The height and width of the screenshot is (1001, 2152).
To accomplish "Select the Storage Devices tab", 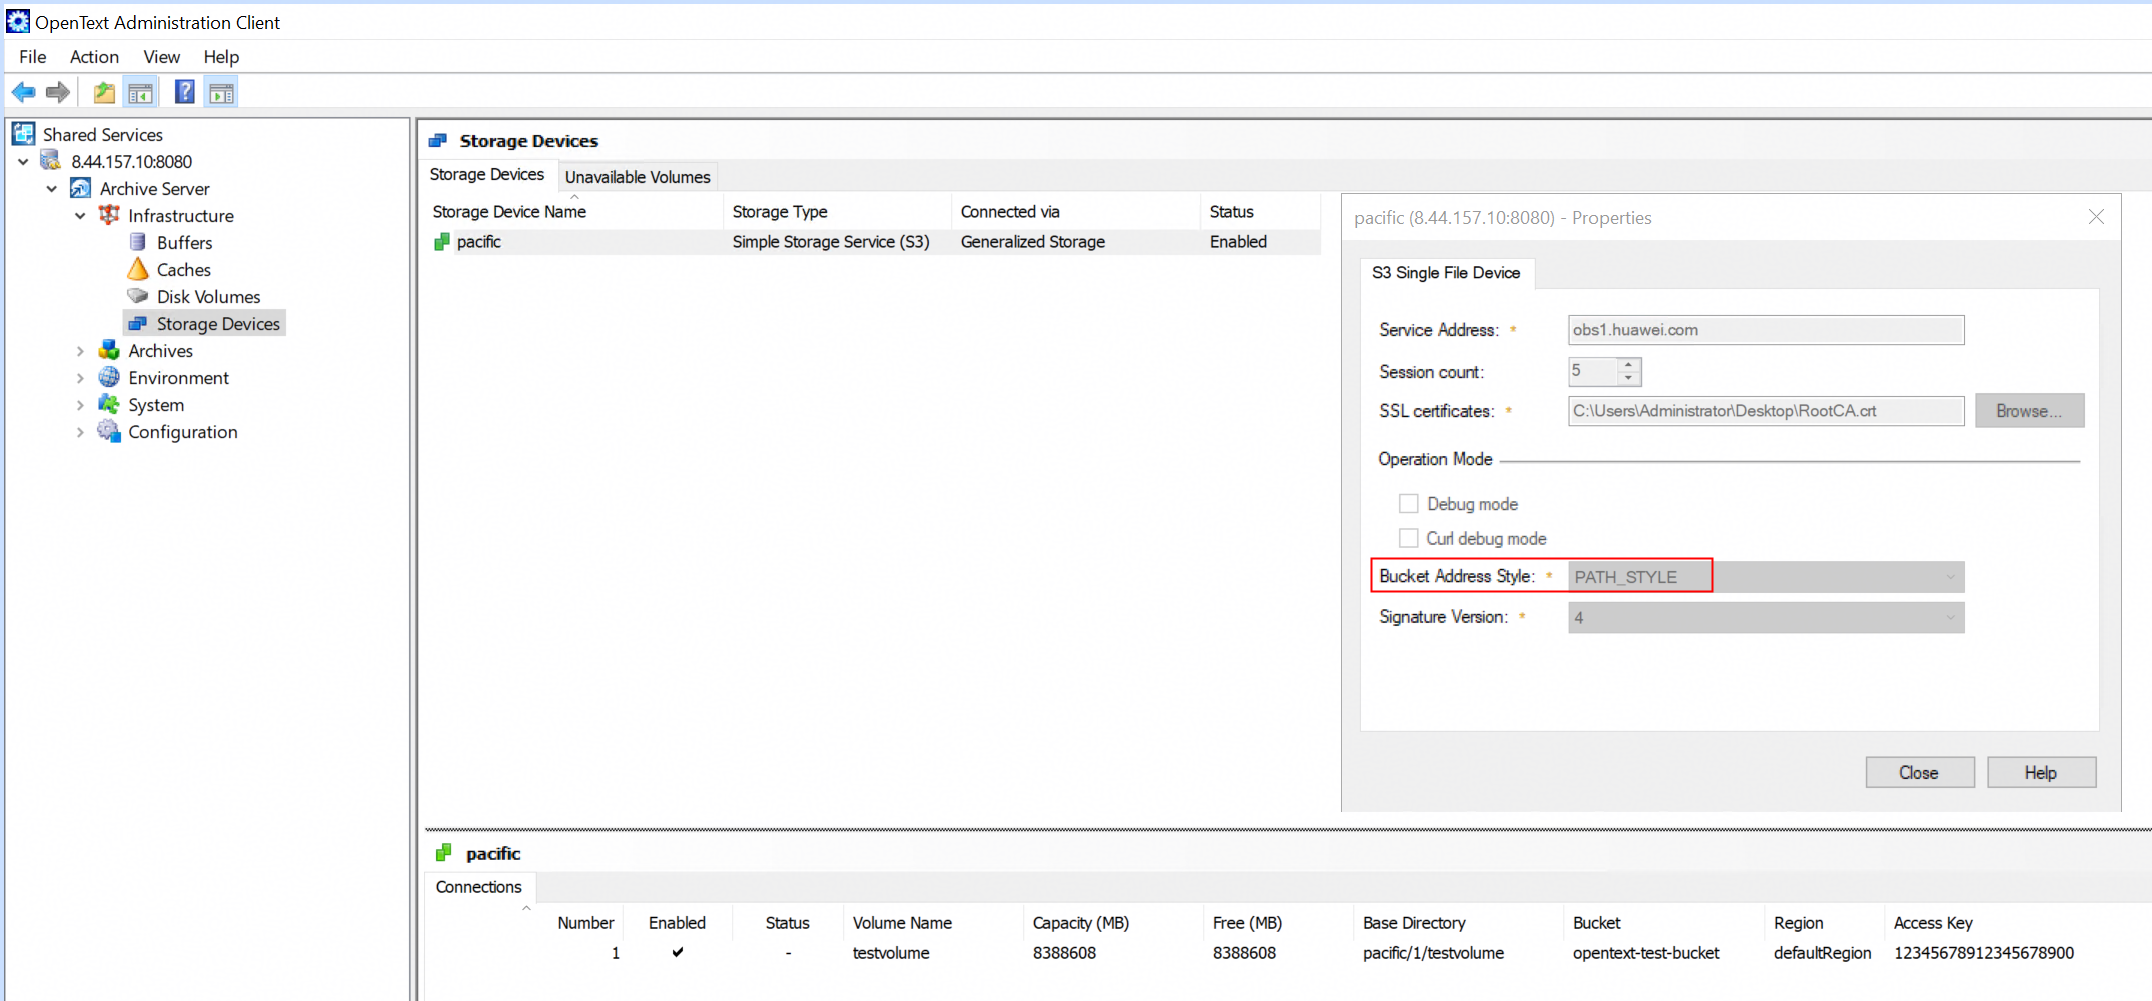I will 487,175.
